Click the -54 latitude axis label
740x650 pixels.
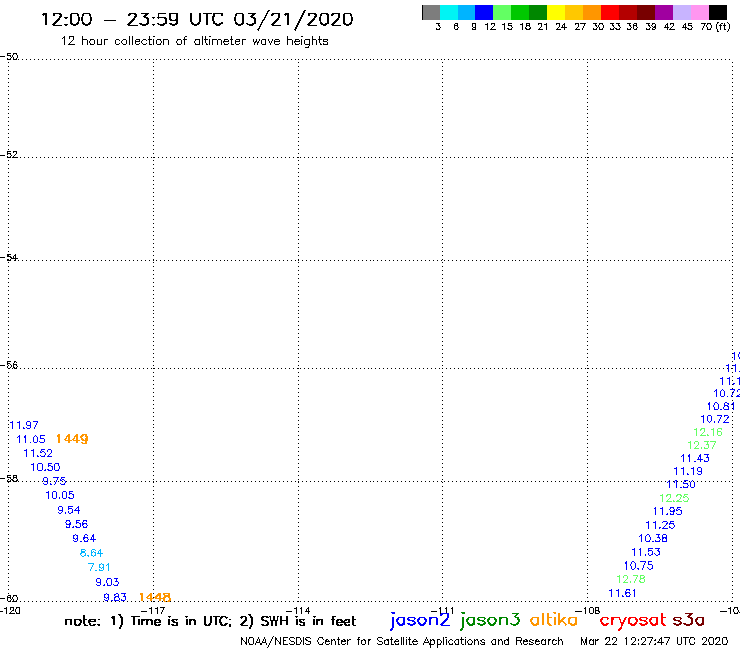pos(9,258)
